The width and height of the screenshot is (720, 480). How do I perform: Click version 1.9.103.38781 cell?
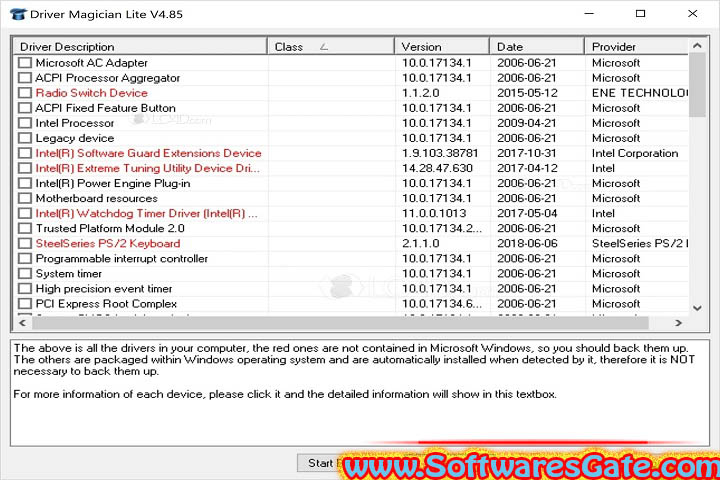tap(440, 153)
